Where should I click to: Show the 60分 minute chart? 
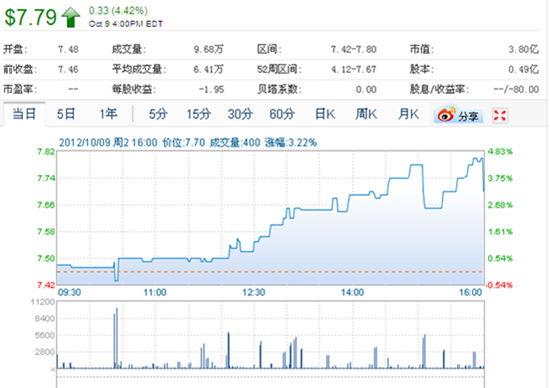point(282,114)
